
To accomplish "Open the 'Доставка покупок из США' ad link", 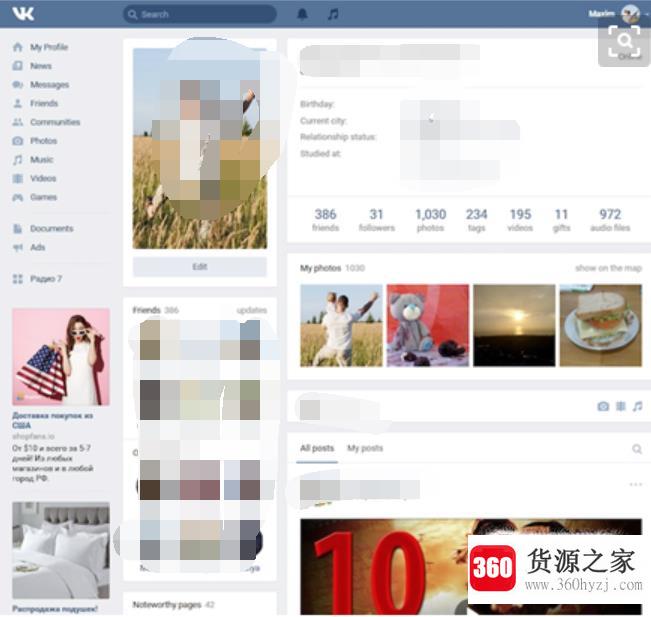I will 52,420.
